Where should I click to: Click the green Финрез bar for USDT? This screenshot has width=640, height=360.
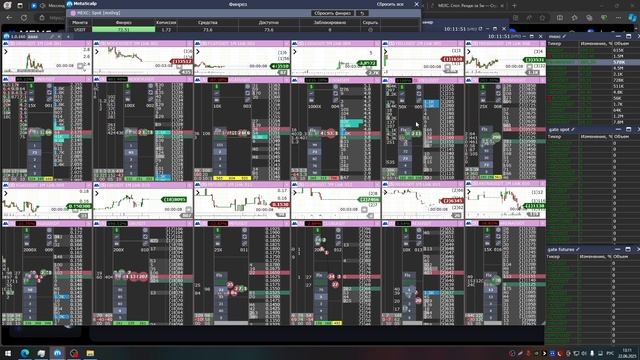tap(123, 30)
